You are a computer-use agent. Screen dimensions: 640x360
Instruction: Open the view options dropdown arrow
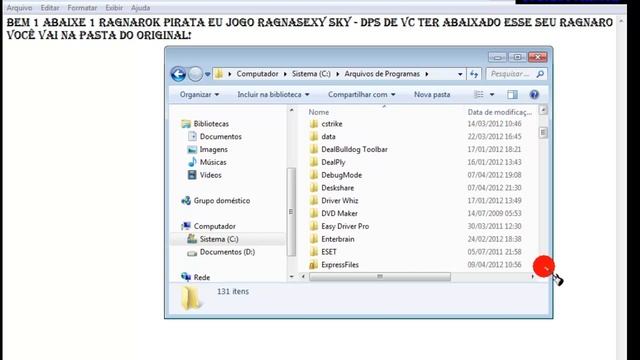pos(492,95)
